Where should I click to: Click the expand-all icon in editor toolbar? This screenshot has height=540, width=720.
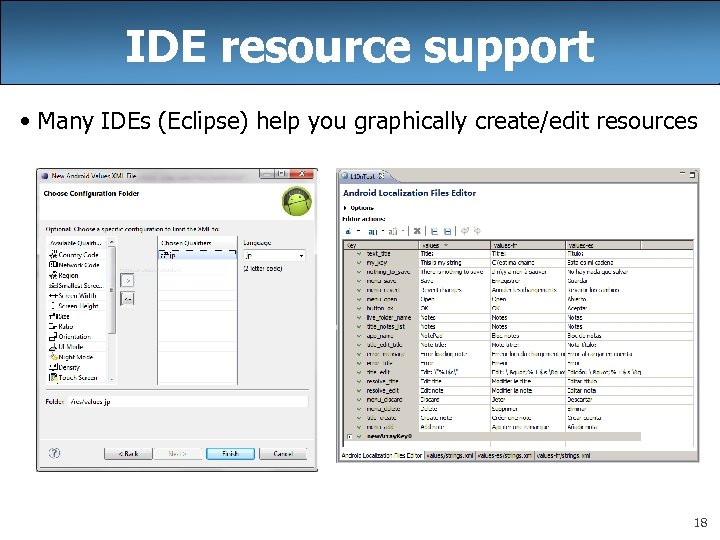tap(434, 231)
